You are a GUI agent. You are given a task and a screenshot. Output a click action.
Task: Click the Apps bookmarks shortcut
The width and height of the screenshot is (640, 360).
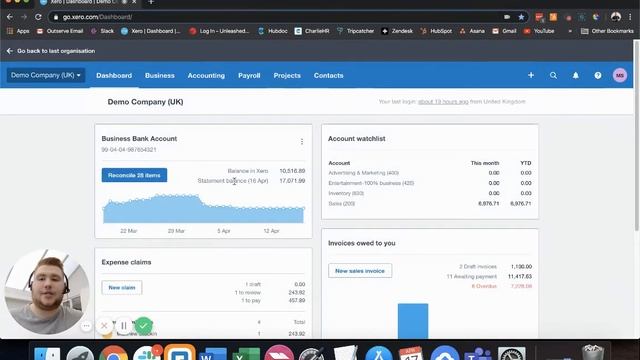18,31
